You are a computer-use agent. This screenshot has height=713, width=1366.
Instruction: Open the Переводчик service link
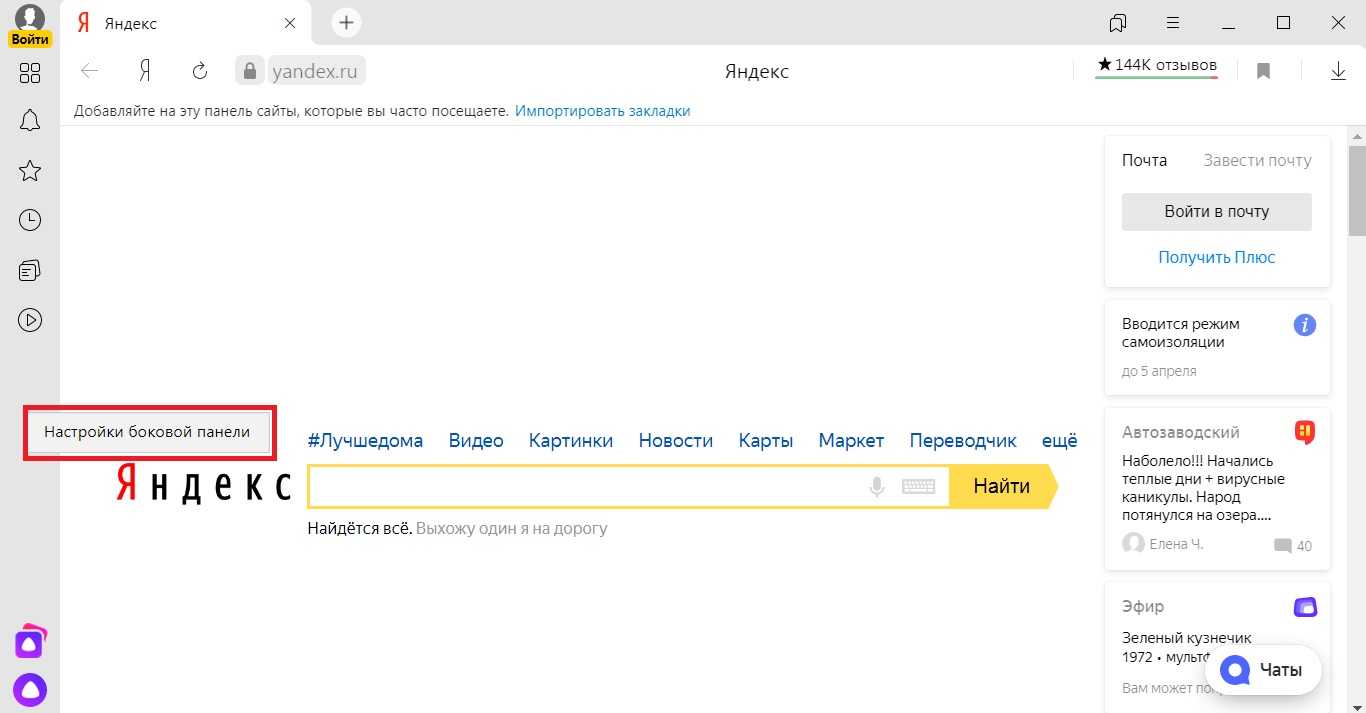pyautogui.click(x=963, y=440)
